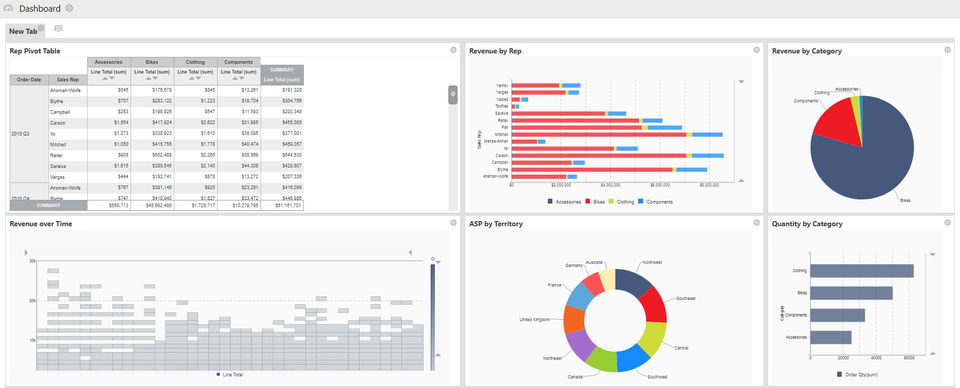960x388 pixels.
Task: Click the Accessories bar in Quantity by Category
Action: pos(831,337)
